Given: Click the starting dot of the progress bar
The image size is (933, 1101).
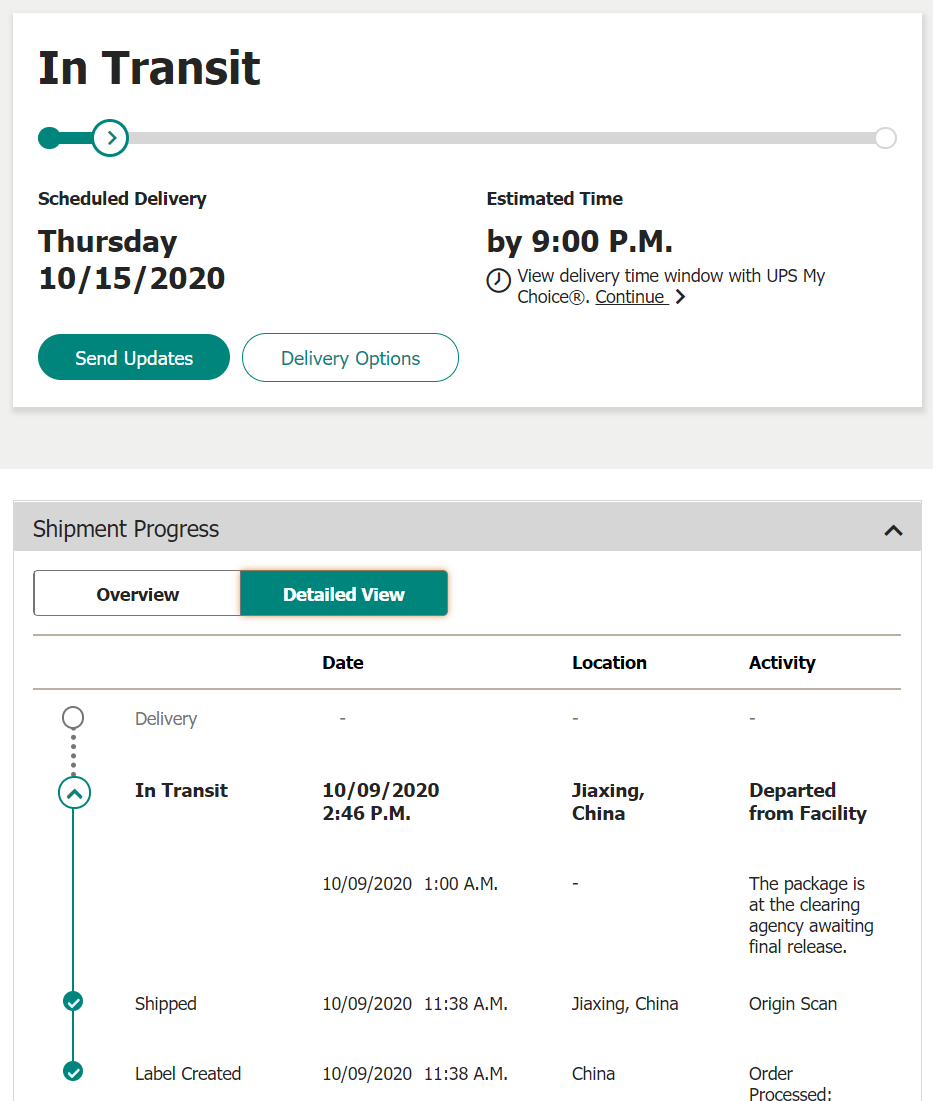Looking at the screenshot, I should tap(49, 138).
